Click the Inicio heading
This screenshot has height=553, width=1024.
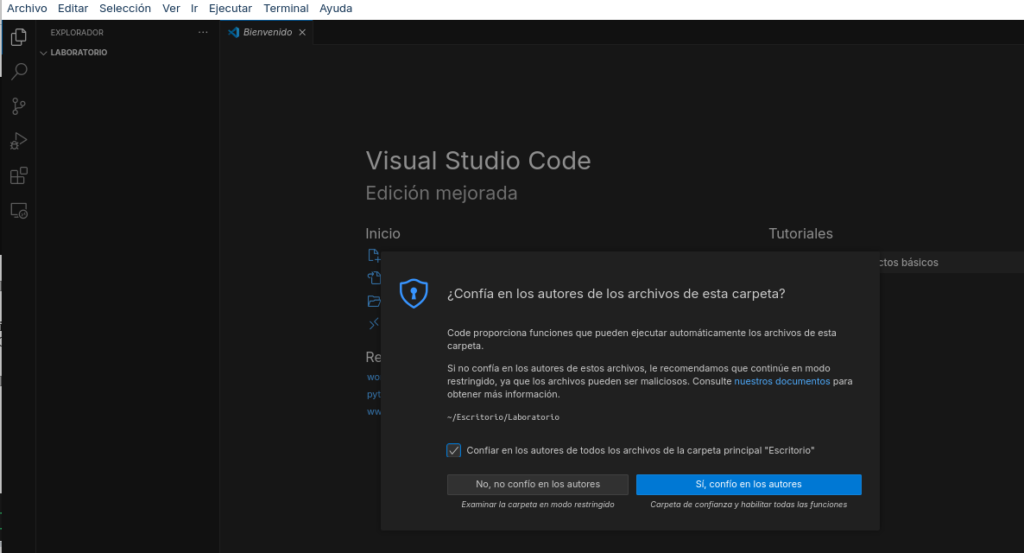[383, 234]
